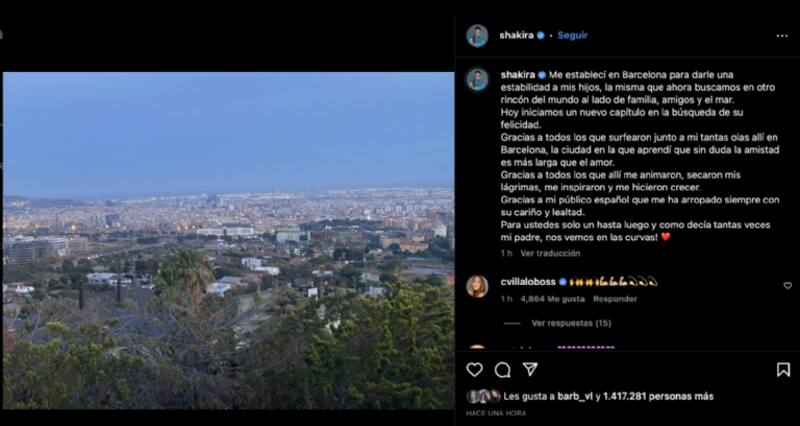Open the three-dot more options menu

coord(782,35)
